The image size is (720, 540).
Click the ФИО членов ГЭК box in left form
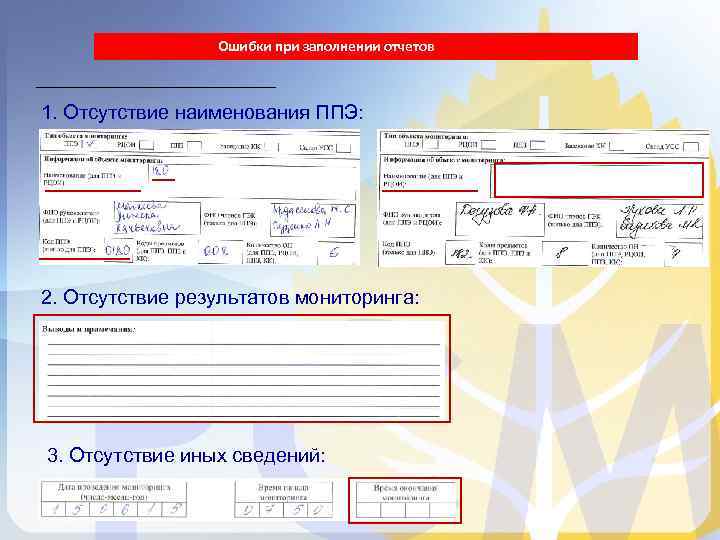(x=313, y=220)
